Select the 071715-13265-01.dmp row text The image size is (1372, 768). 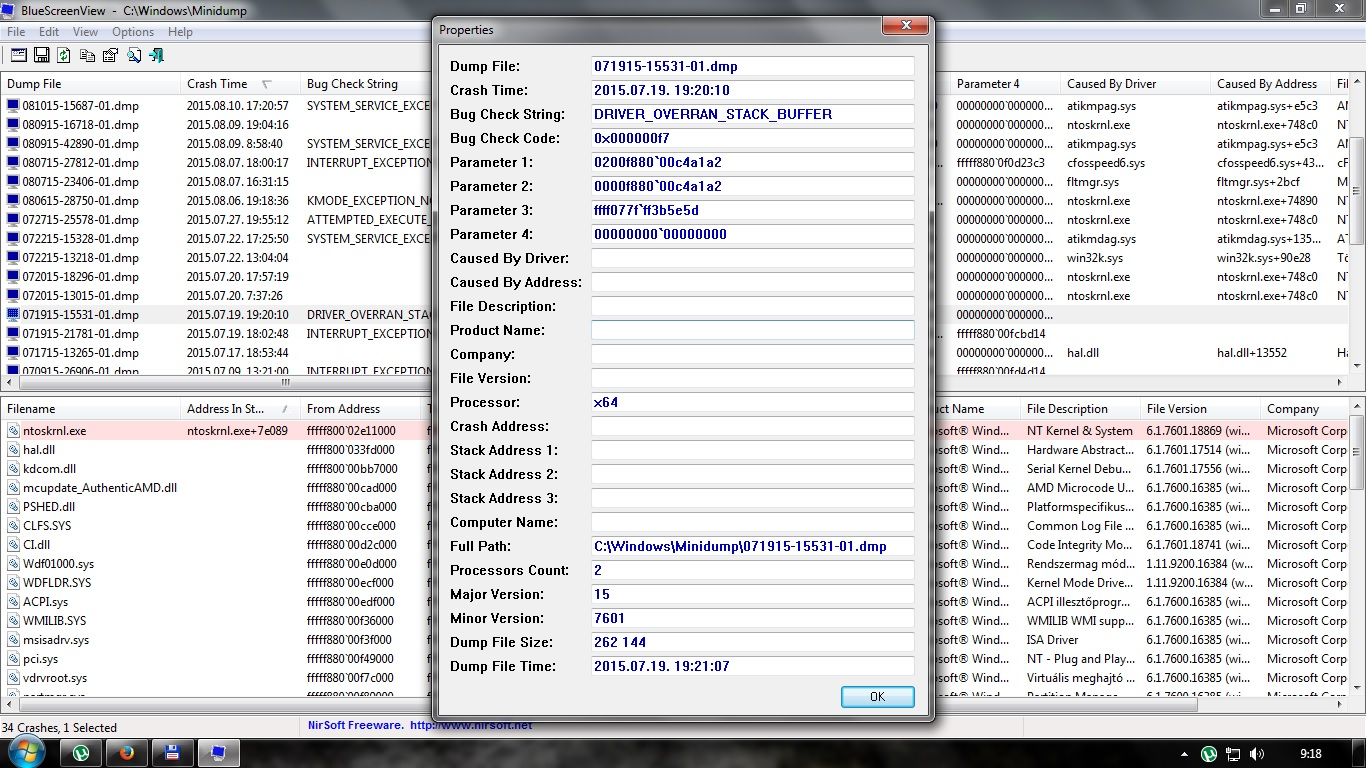click(x=80, y=352)
